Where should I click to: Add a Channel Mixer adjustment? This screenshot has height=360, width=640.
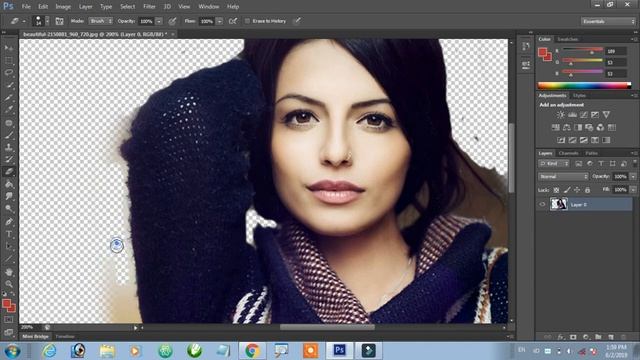600,127
